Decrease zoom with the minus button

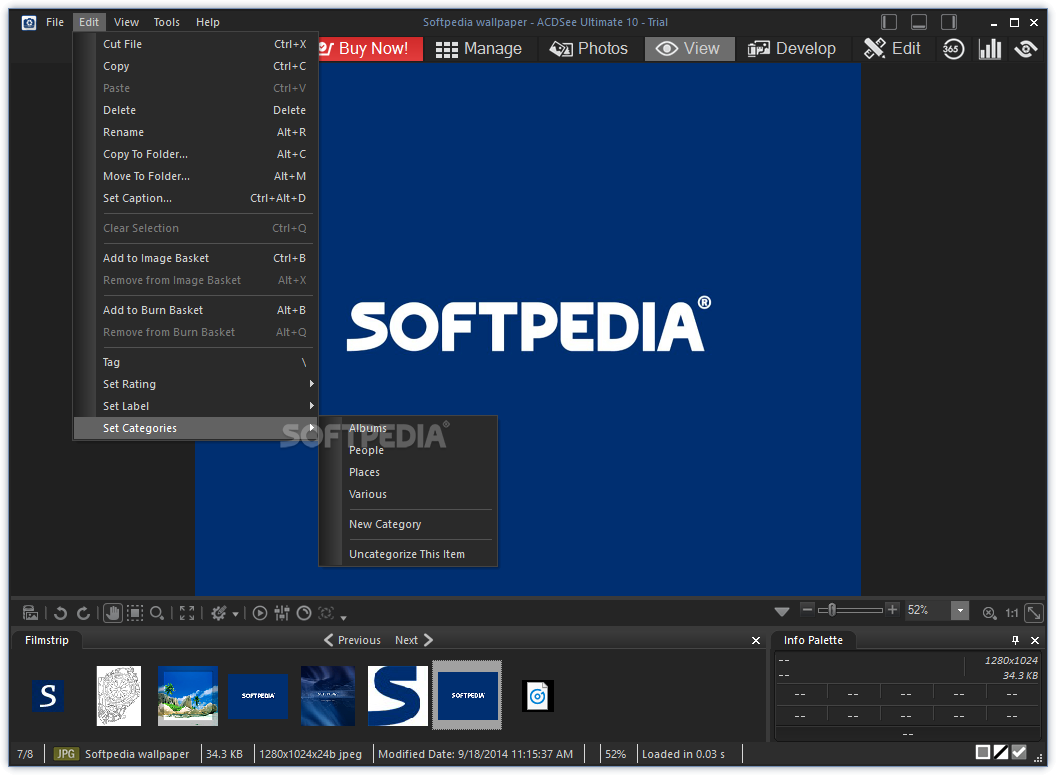coord(807,609)
